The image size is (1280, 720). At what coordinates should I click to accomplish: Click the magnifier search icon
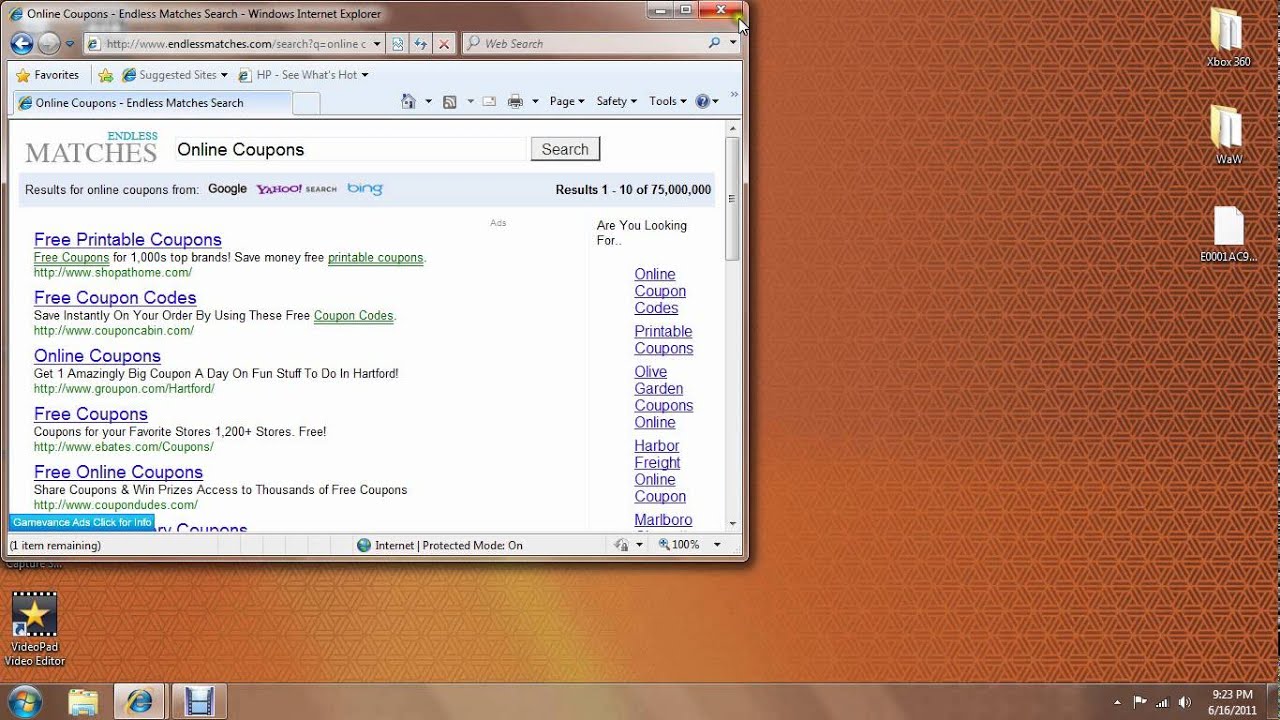[x=714, y=43]
